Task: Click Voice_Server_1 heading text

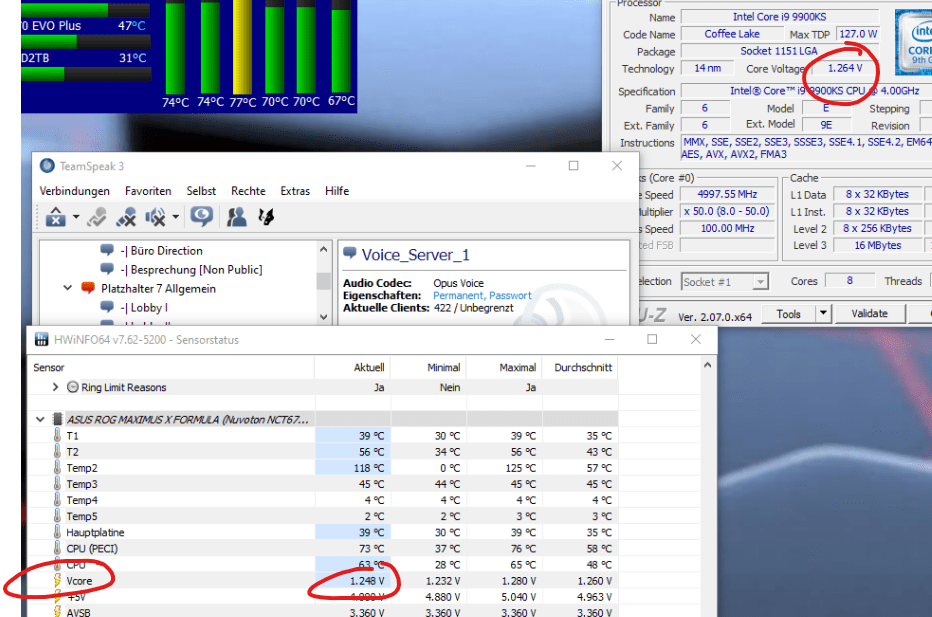Action: tap(415, 255)
